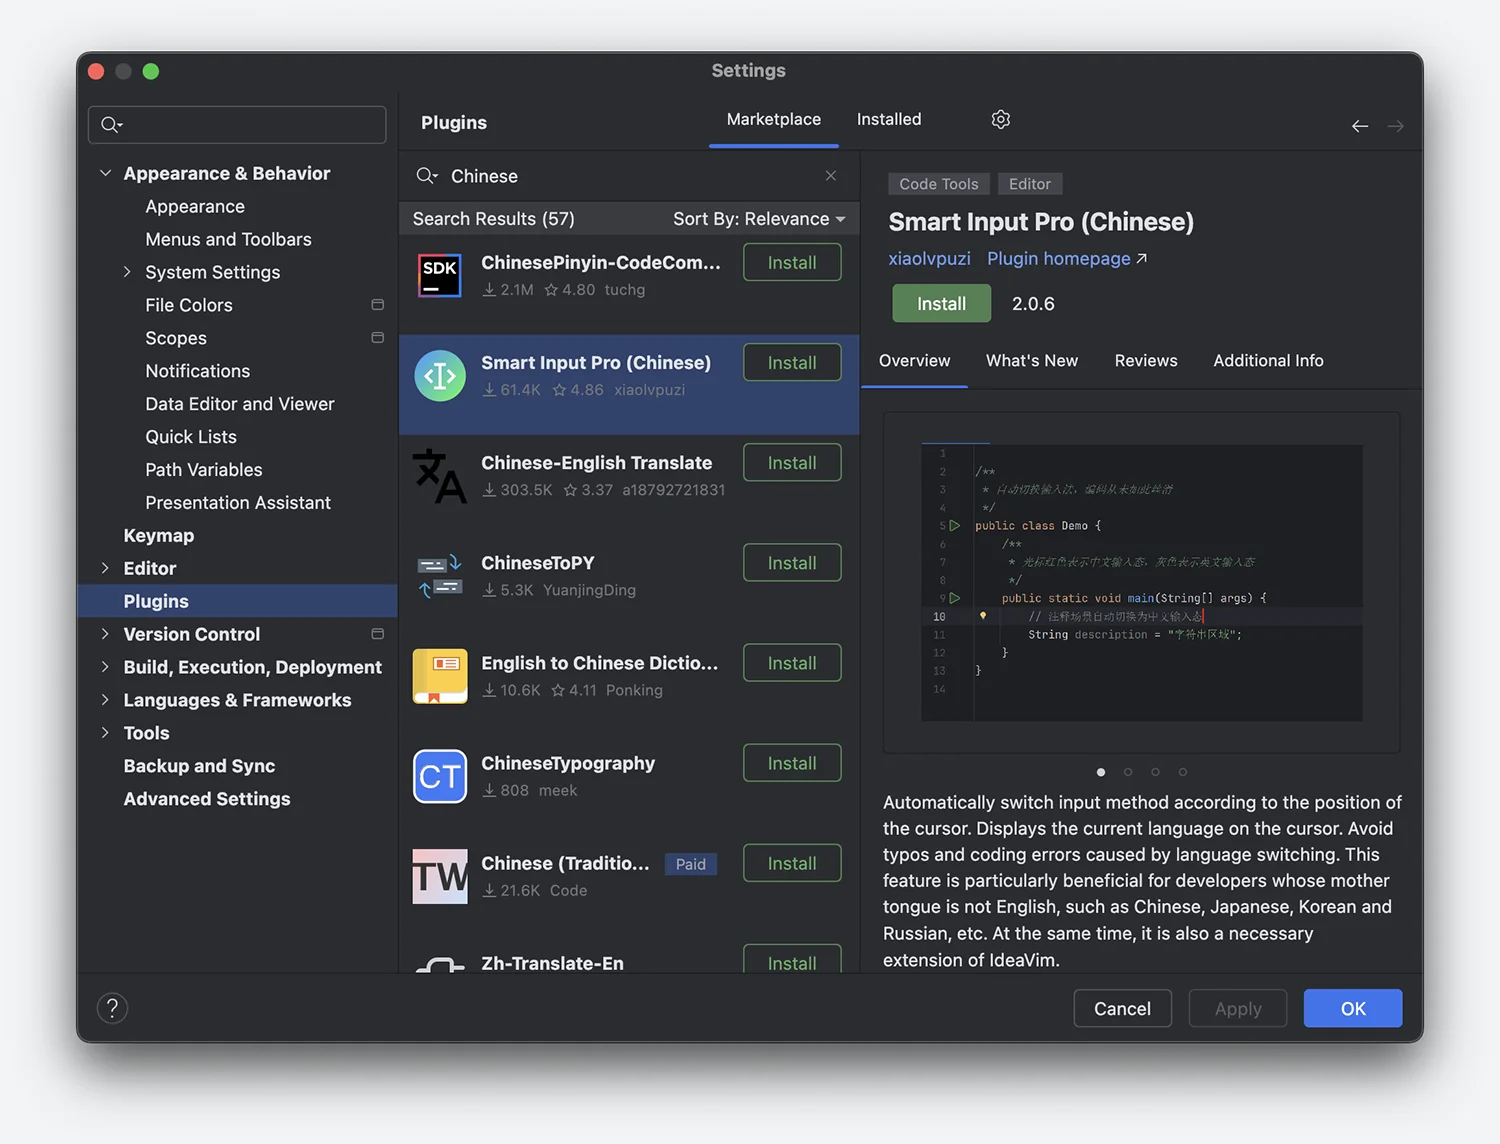Open Presentation Assistant settings
The width and height of the screenshot is (1500, 1144).
[238, 503]
